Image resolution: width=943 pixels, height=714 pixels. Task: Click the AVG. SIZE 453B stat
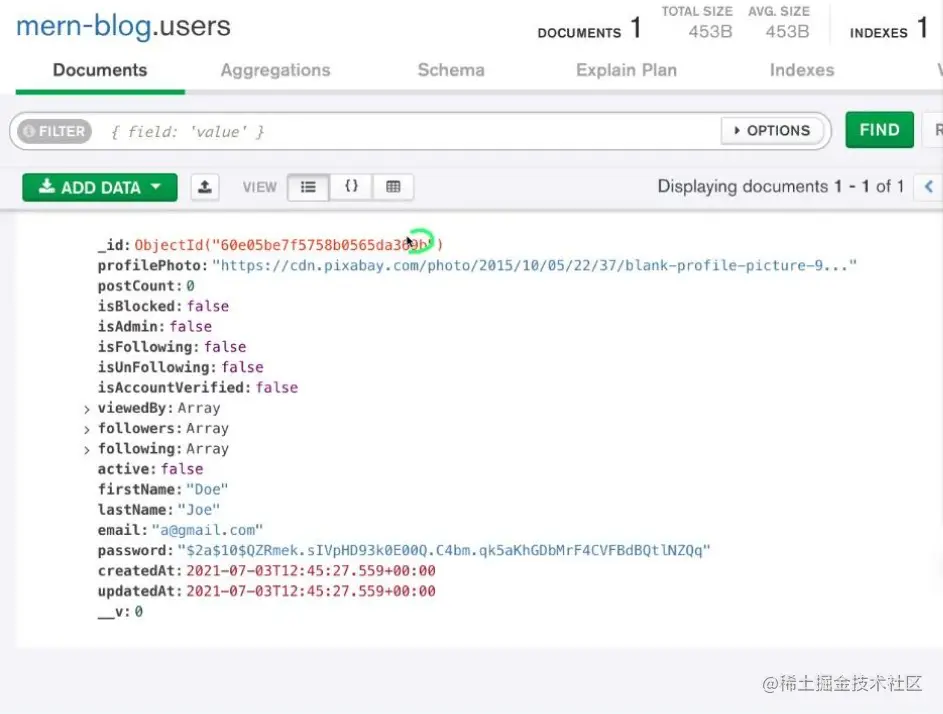(779, 22)
